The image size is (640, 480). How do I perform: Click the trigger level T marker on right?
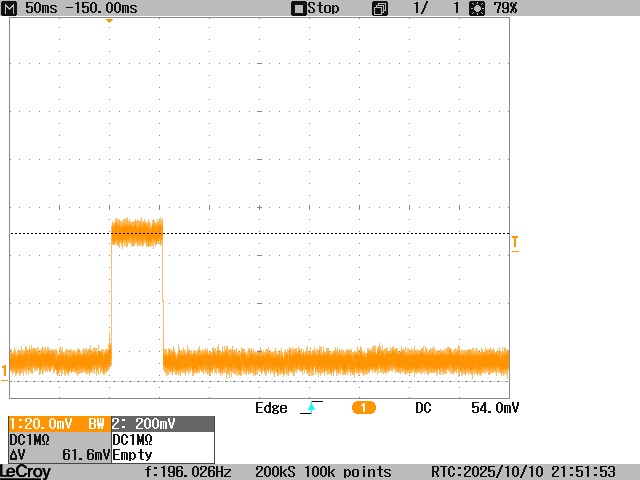[515, 242]
